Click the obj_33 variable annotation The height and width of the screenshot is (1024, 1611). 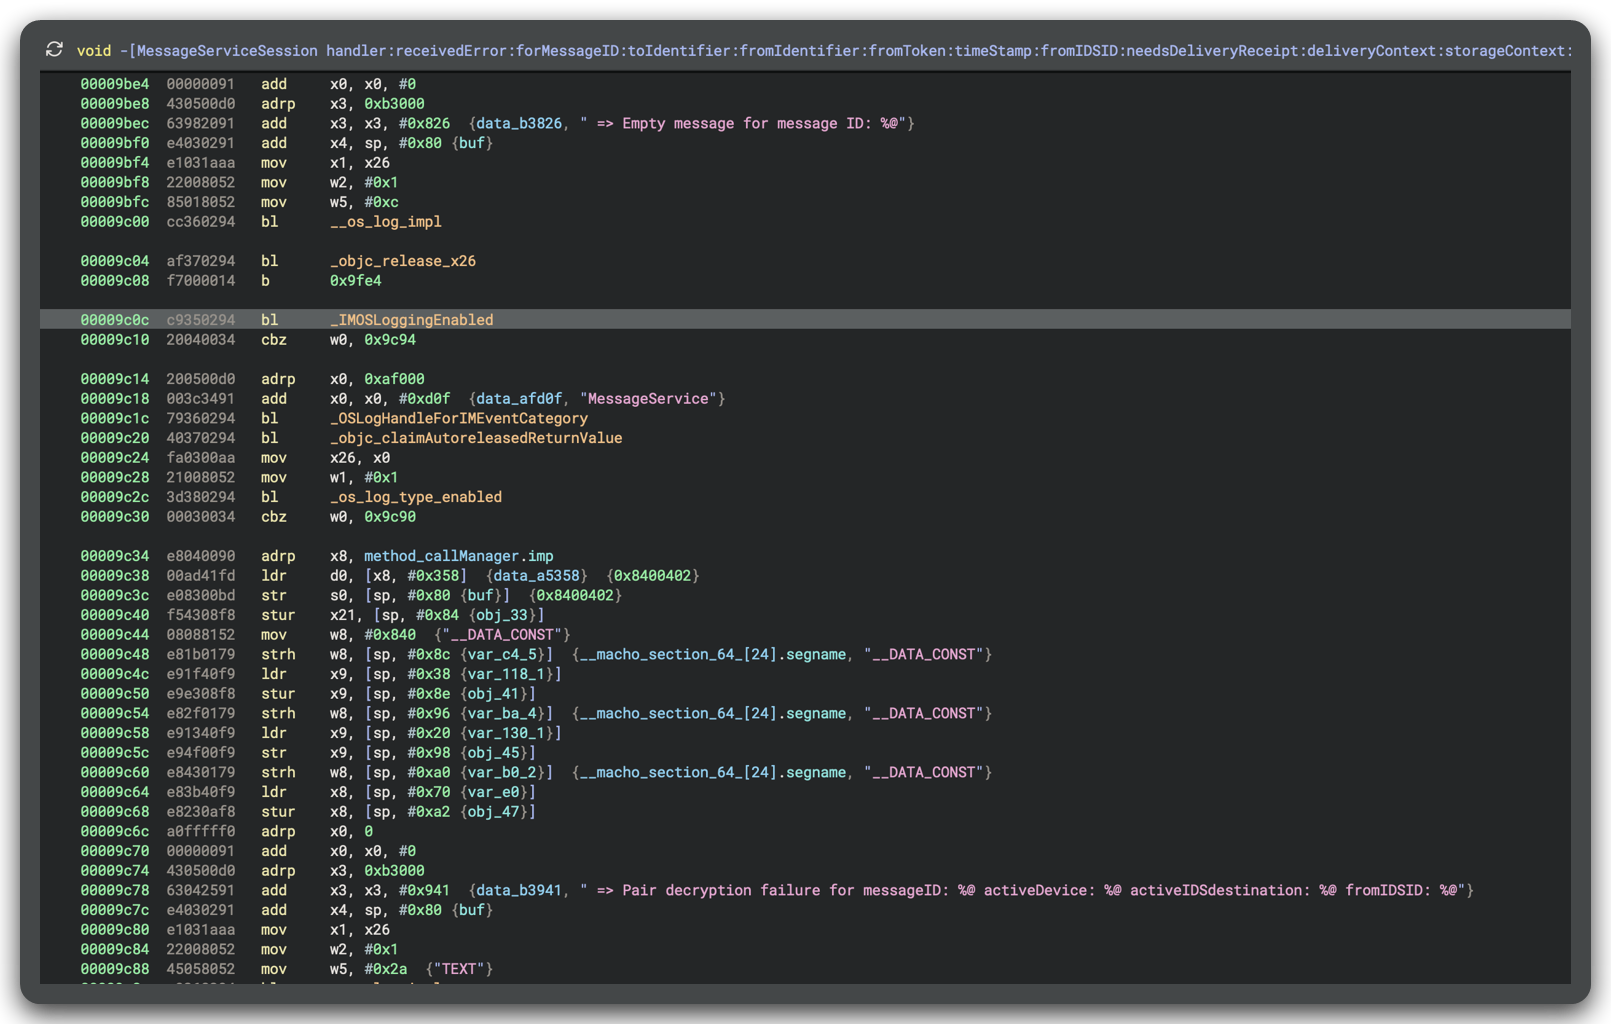click(x=502, y=615)
